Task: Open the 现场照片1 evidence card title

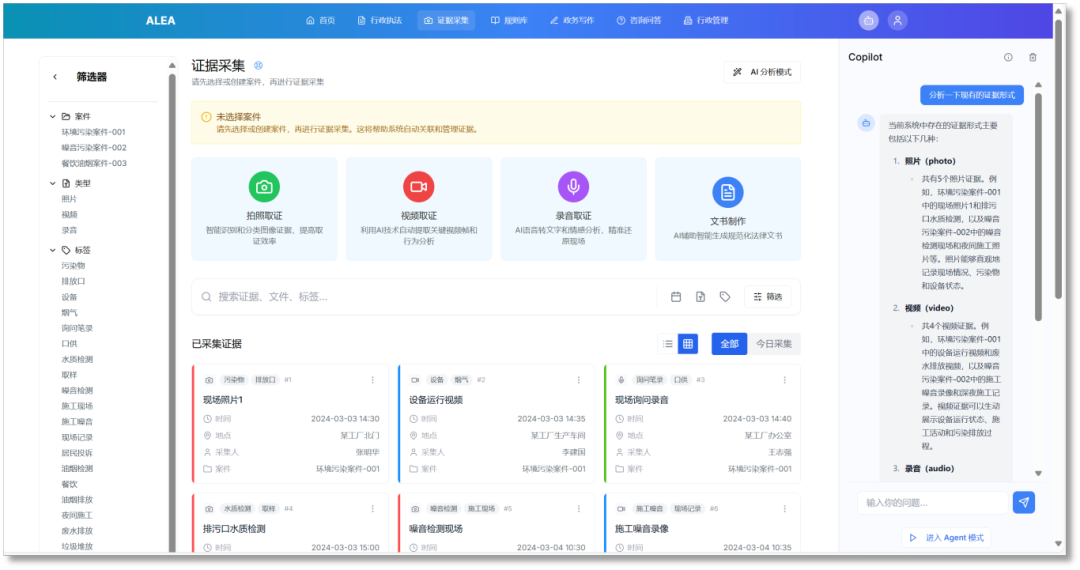Action: [222, 400]
